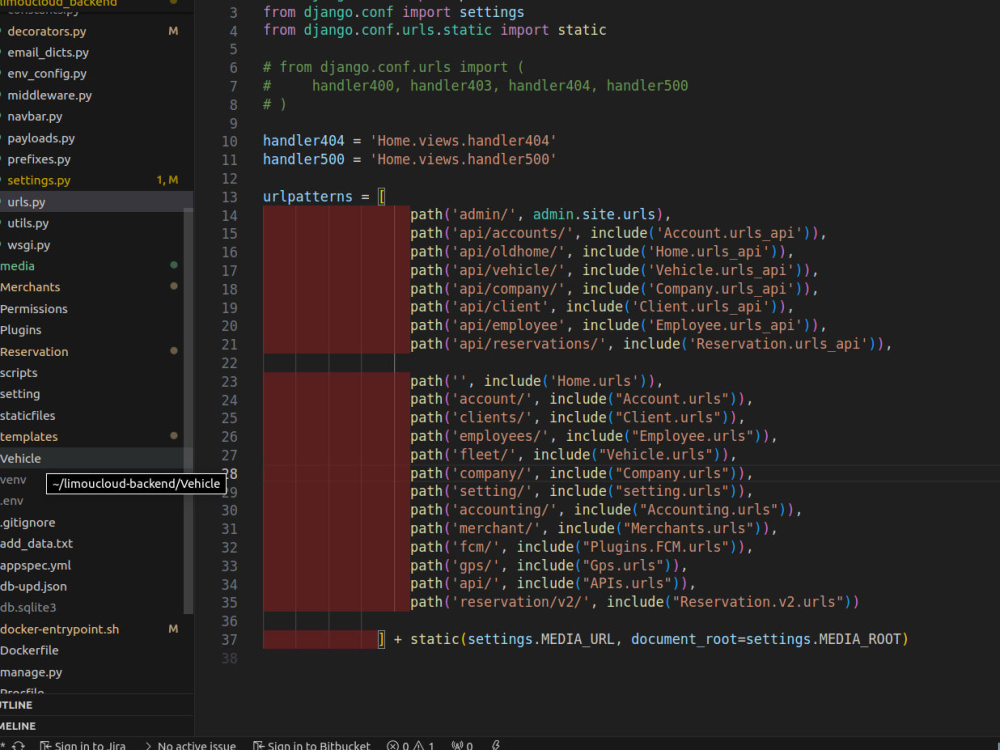Expand the media folder
The image size is (1000, 750).
pos(17,266)
